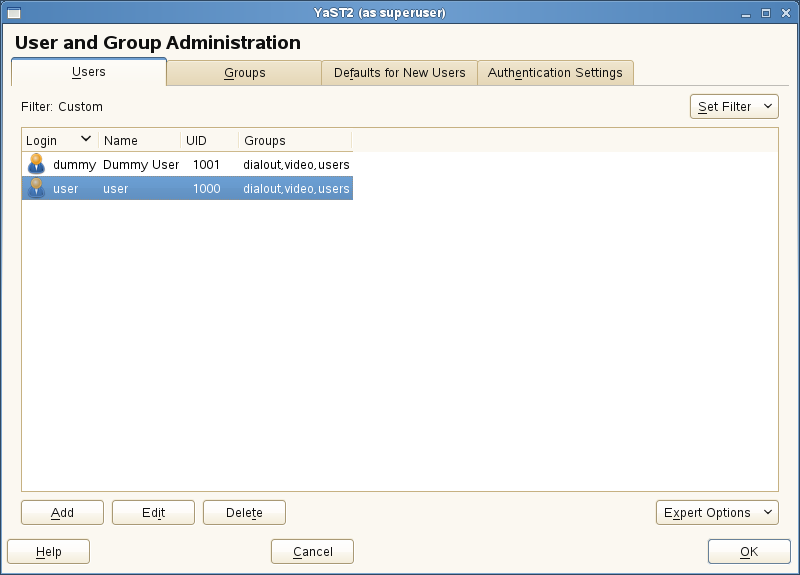800x575 pixels.
Task: Close the YaST2 window
Action: pos(786,13)
